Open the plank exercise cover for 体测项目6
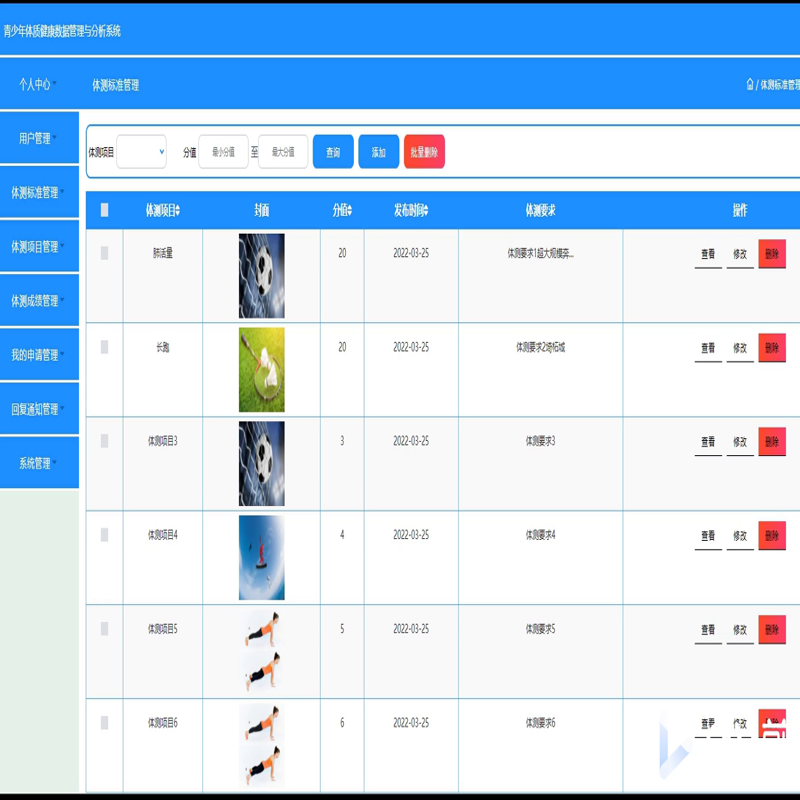The width and height of the screenshot is (800, 800). click(262, 745)
